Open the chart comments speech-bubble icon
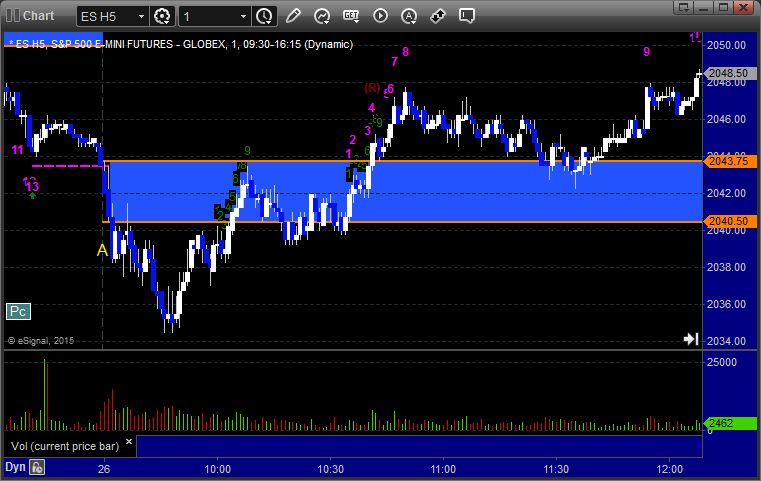 coord(466,16)
